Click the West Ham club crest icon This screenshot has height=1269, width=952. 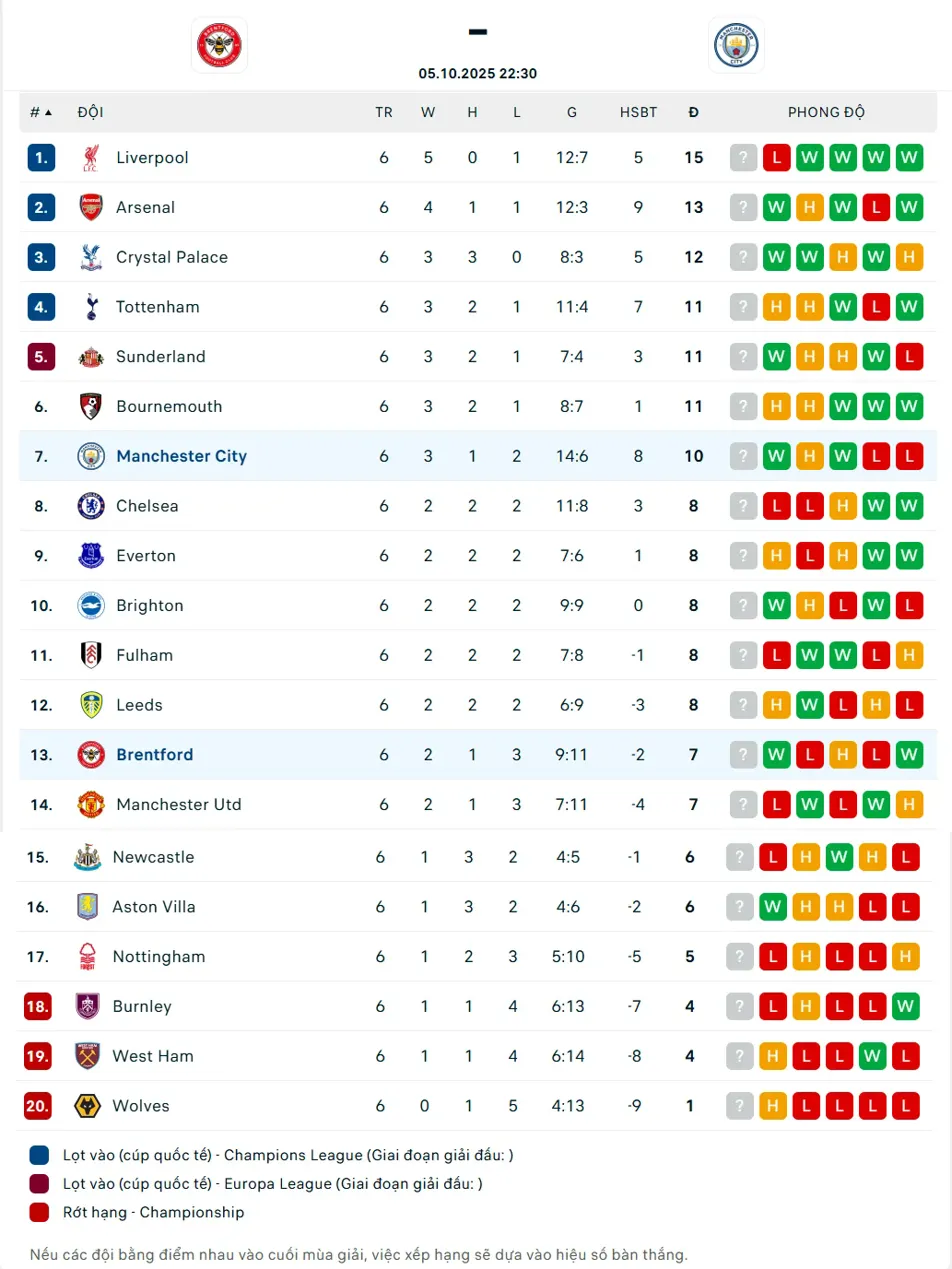coord(87,1056)
